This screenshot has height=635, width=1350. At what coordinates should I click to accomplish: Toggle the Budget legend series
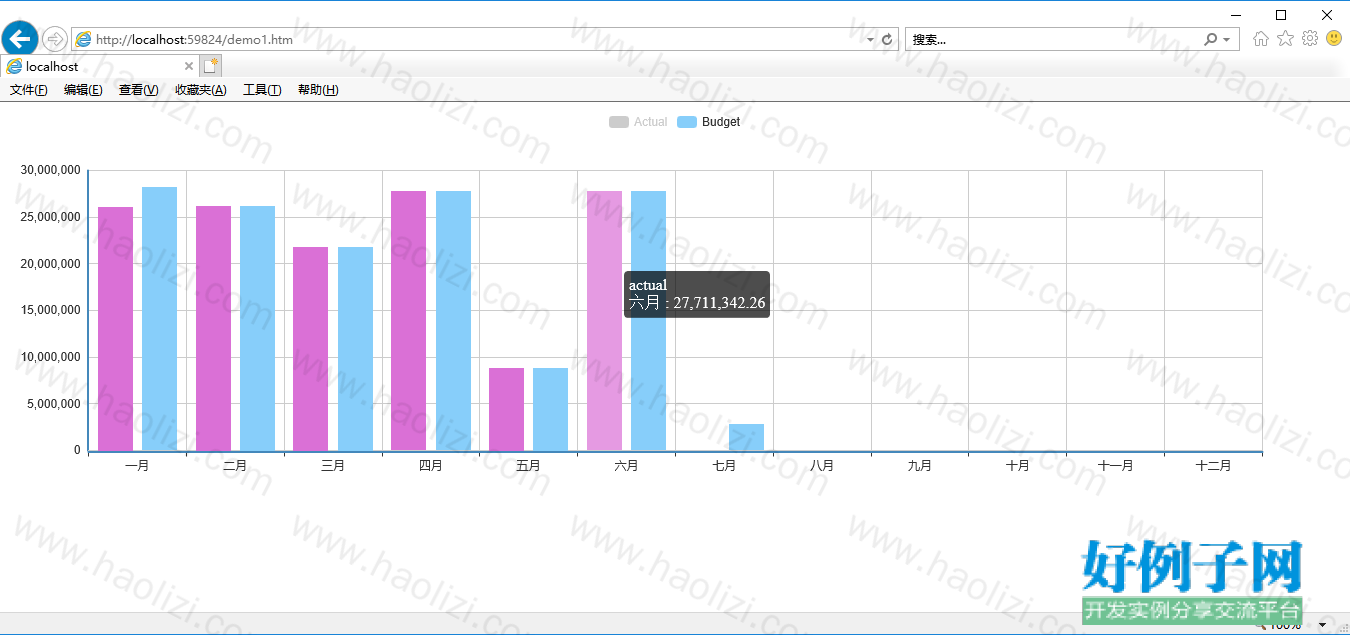[x=709, y=122]
